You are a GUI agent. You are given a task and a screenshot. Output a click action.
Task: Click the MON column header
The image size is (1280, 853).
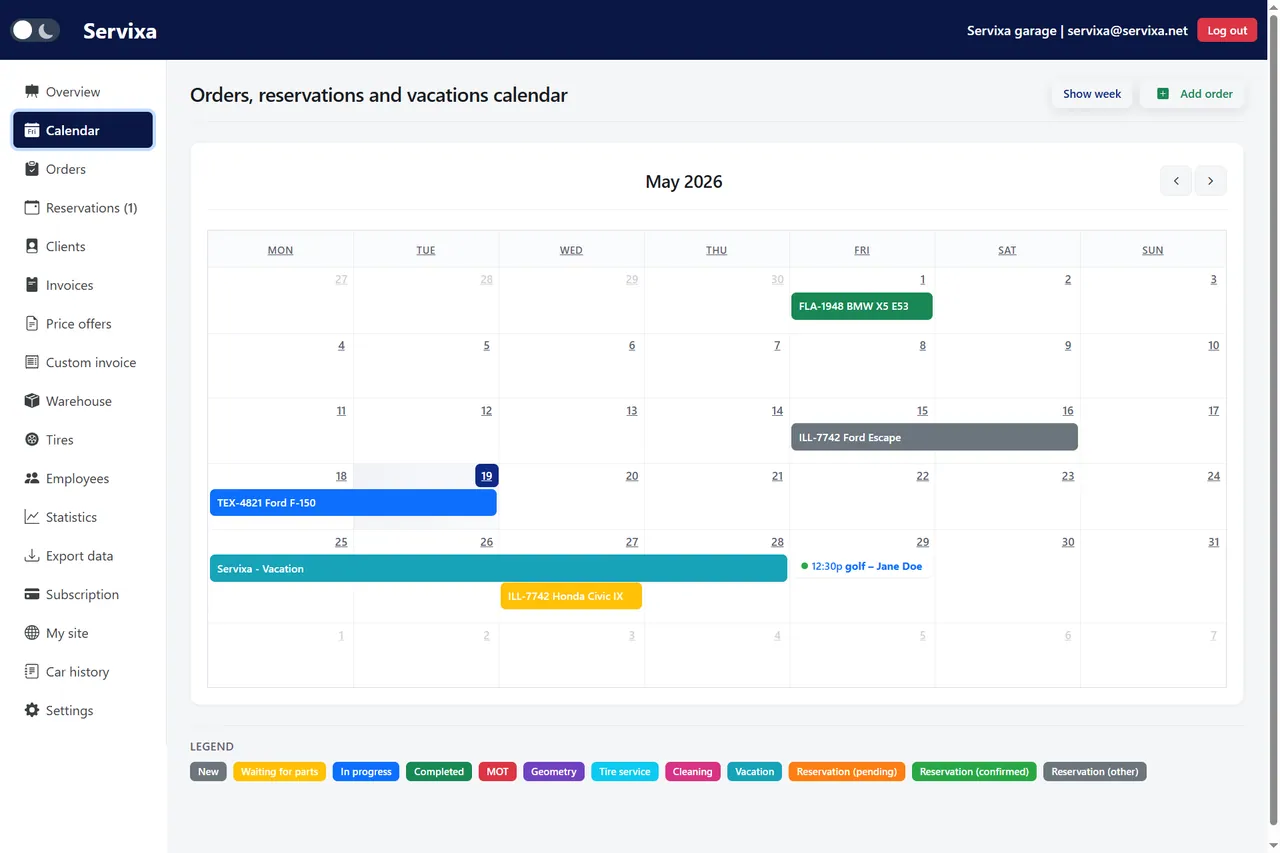(x=280, y=250)
